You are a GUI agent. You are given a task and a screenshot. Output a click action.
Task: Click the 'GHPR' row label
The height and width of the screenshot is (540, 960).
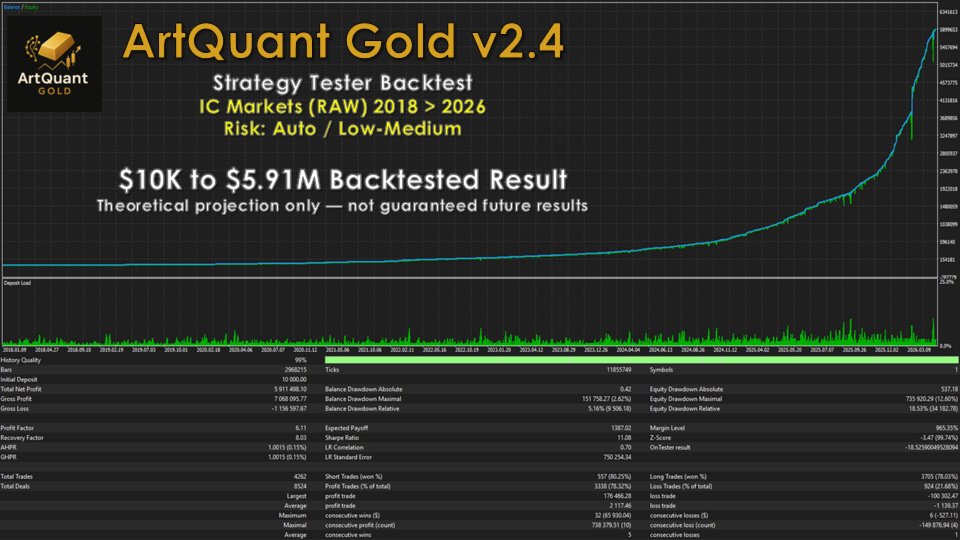coord(9,457)
